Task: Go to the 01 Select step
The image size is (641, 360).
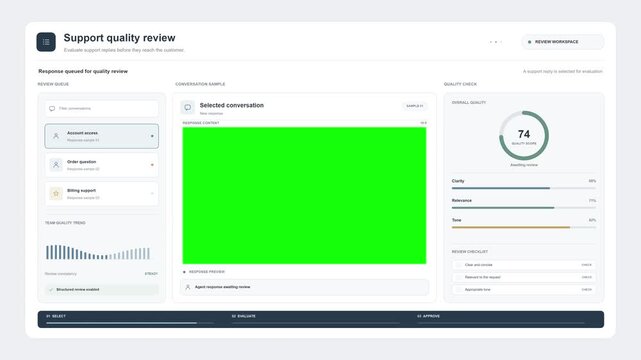Action: pyautogui.click(x=130, y=319)
